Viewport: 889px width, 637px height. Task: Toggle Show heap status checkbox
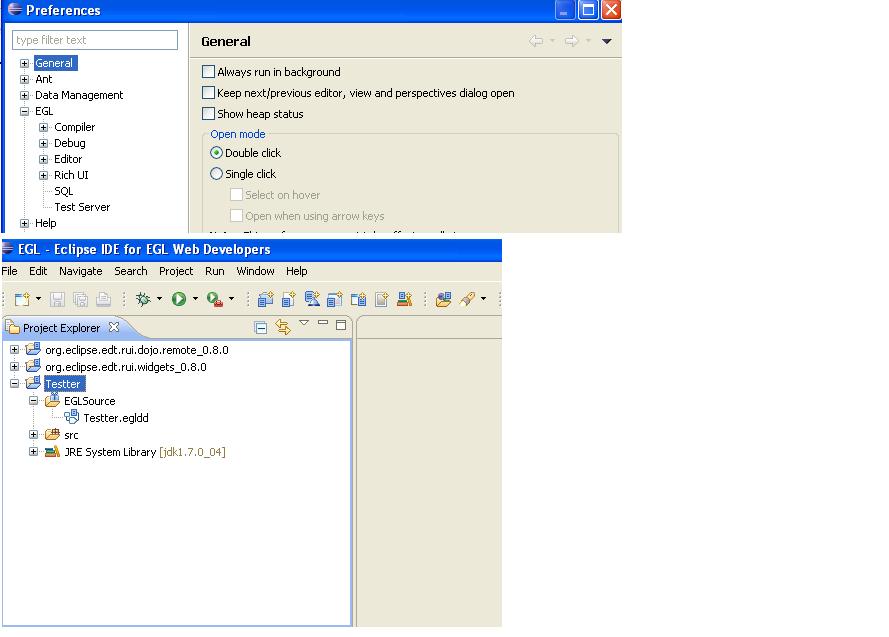209,113
